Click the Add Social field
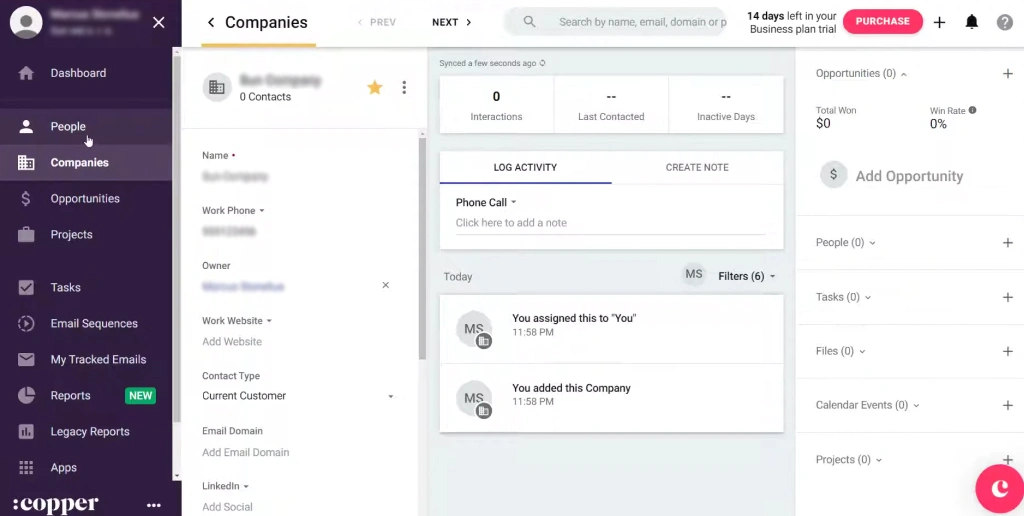 pos(227,507)
